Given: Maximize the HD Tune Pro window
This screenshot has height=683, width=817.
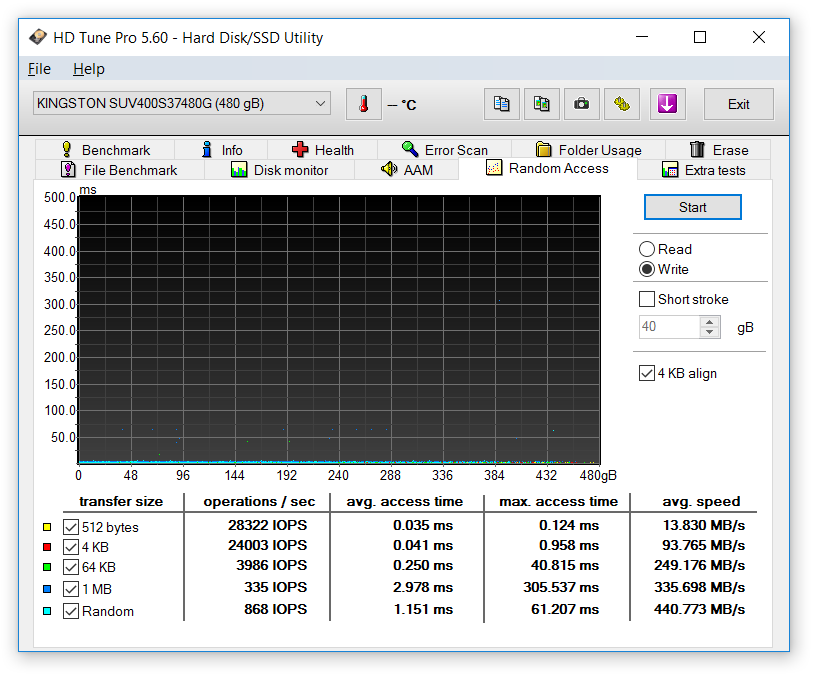Looking at the screenshot, I should point(700,37).
